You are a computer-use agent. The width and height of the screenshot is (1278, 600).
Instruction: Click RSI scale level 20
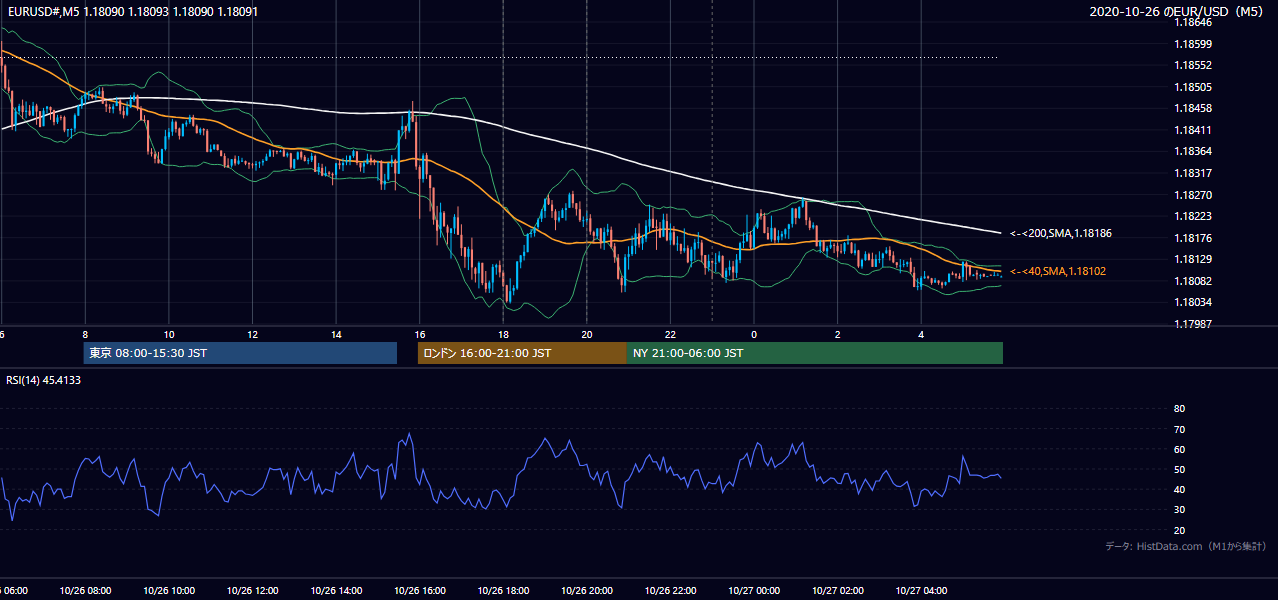pyautogui.click(x=1179, y=530)
